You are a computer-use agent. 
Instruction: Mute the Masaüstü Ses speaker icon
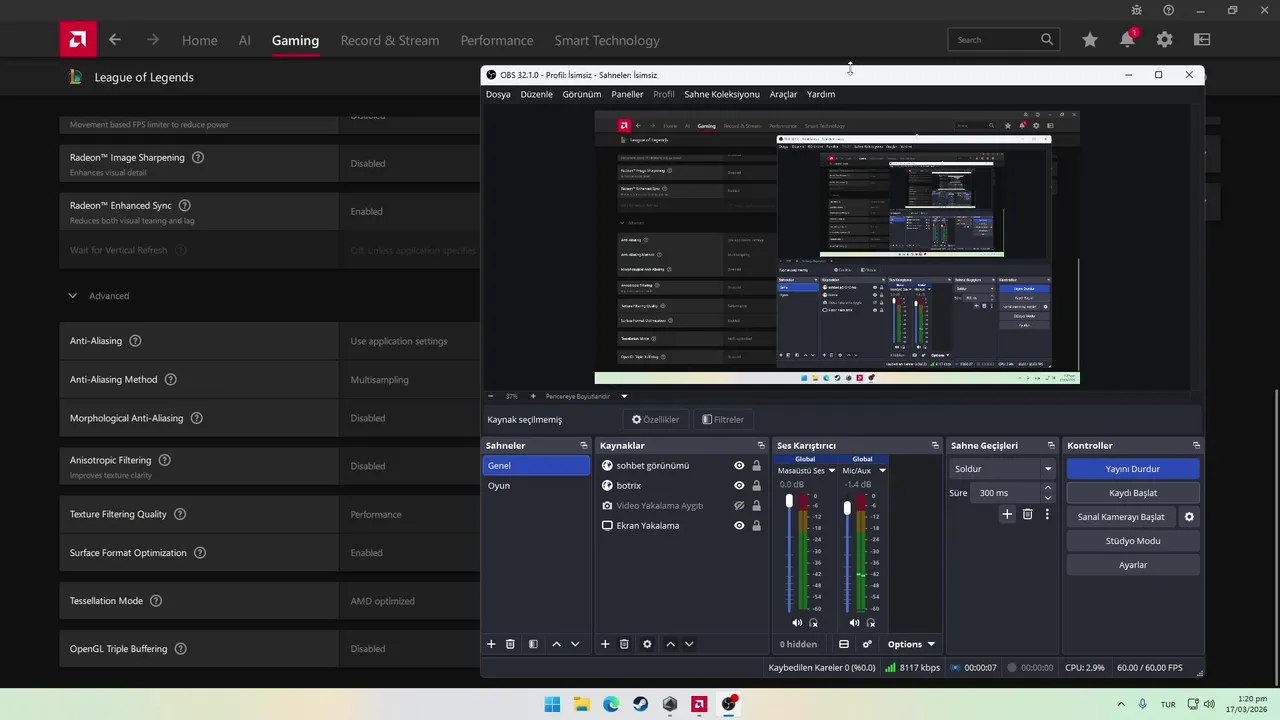pos(795,622)
